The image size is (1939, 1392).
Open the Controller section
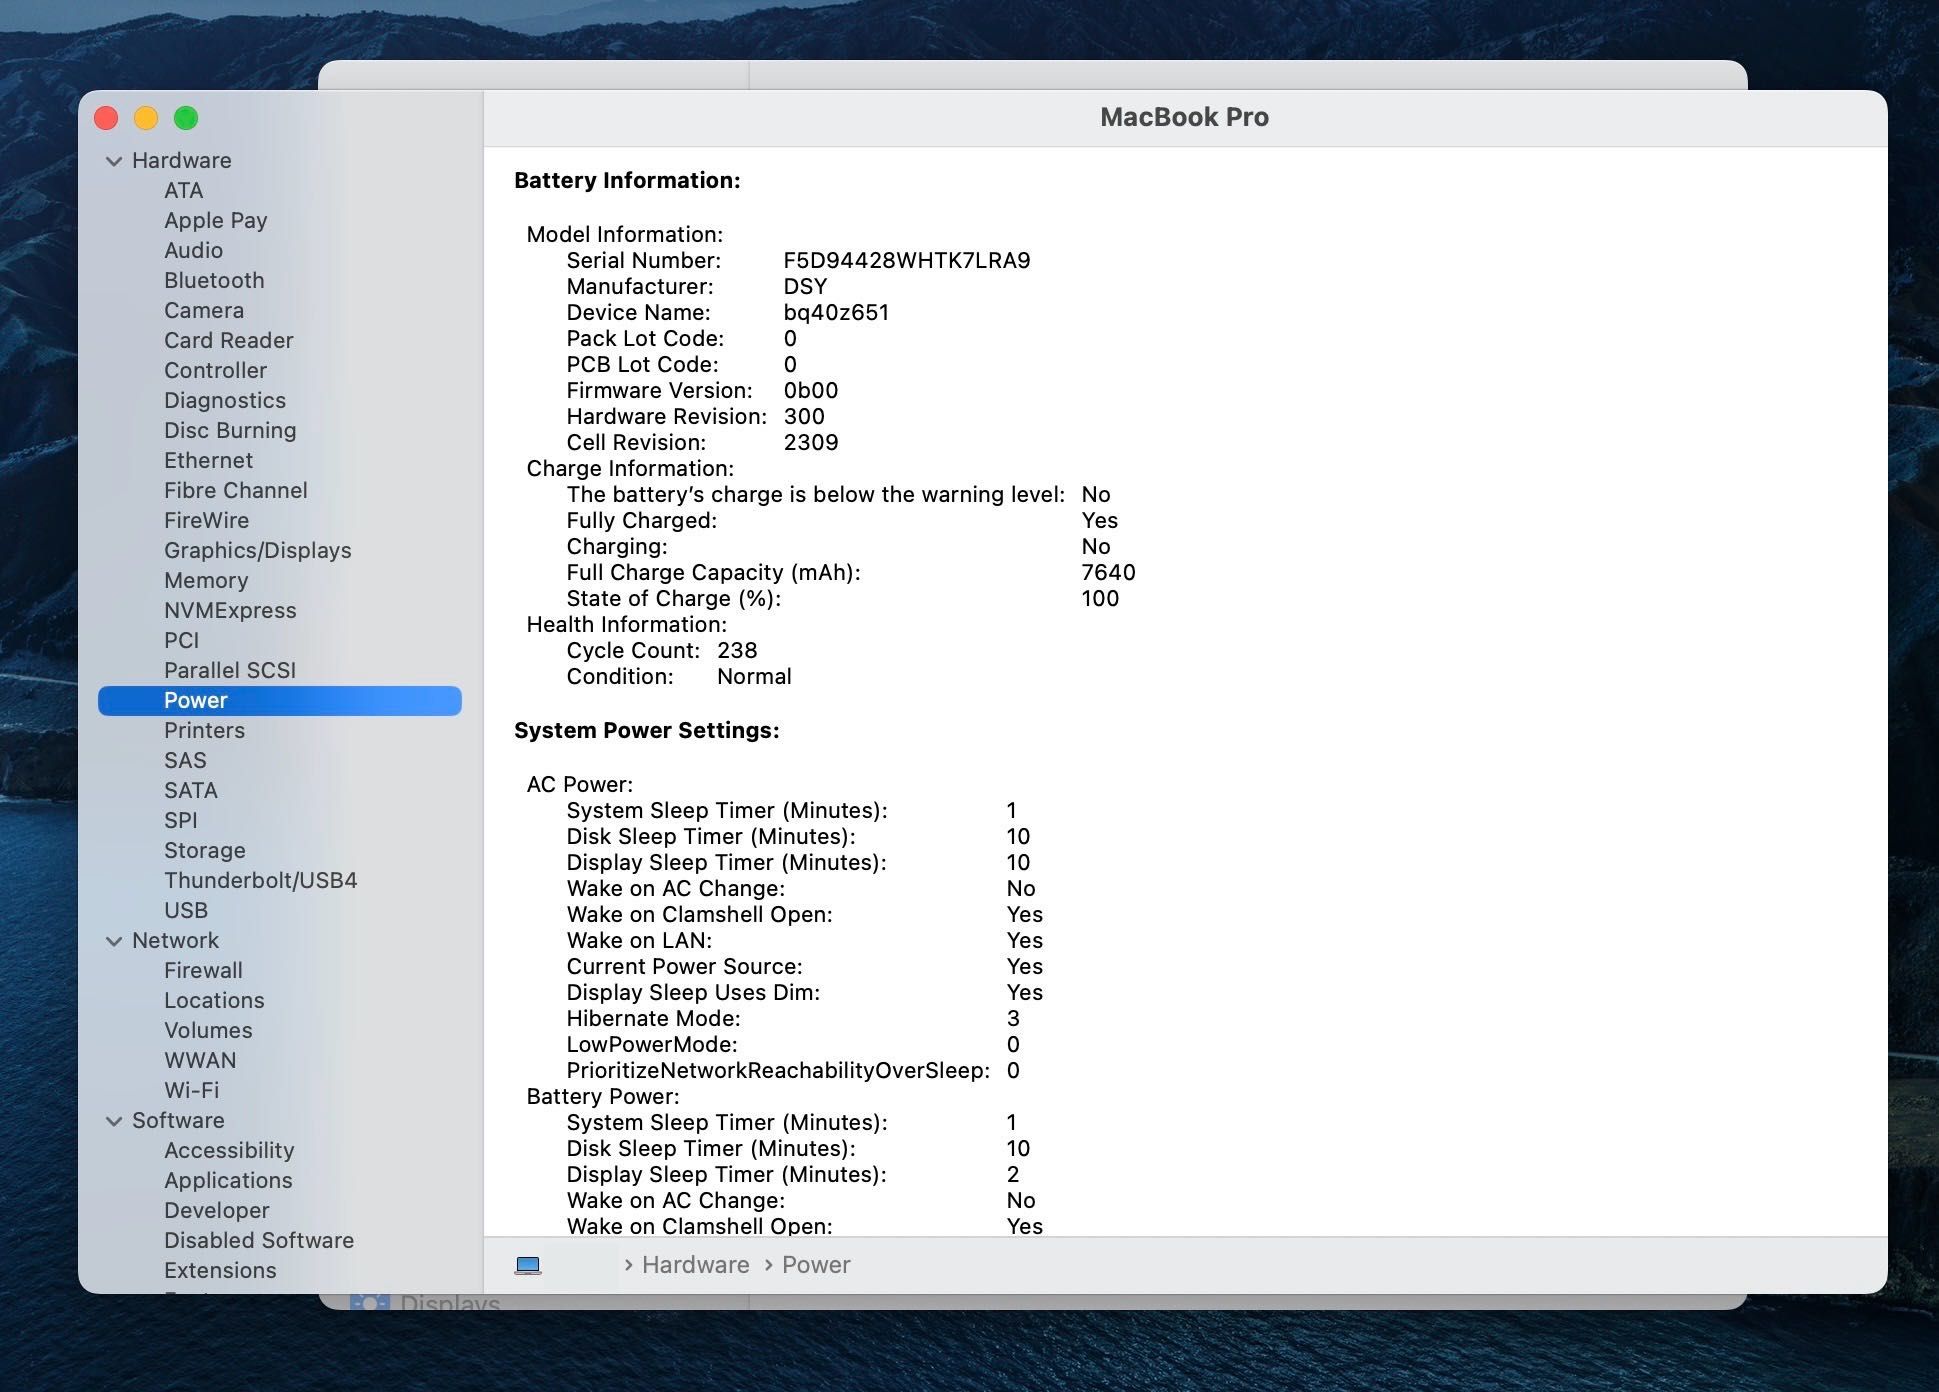pos(215,371)
